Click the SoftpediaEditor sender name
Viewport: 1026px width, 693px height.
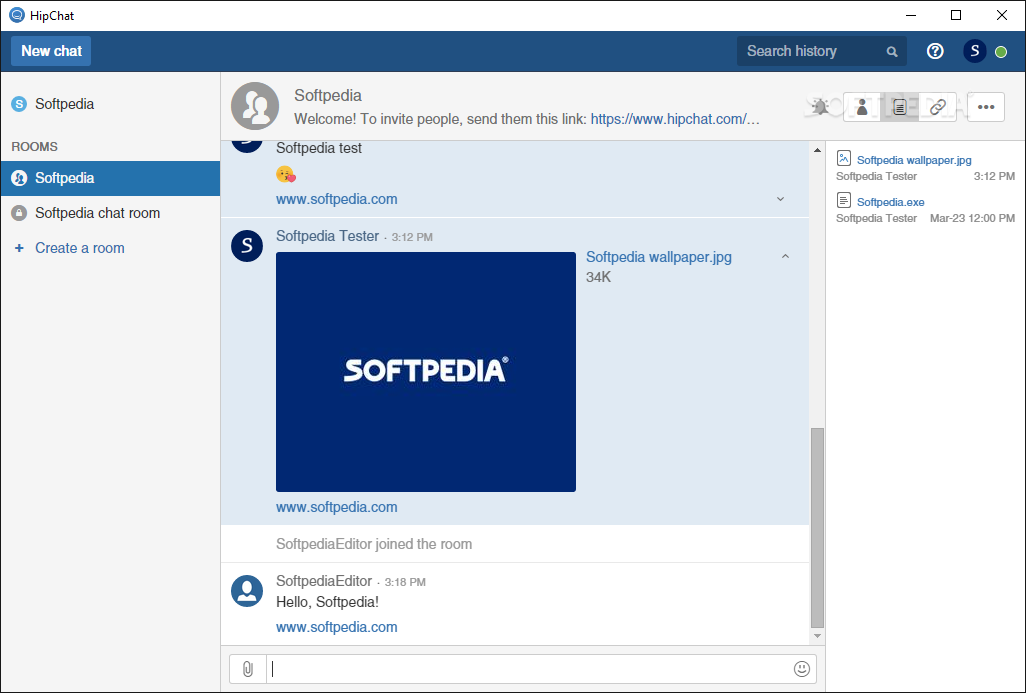324,581
